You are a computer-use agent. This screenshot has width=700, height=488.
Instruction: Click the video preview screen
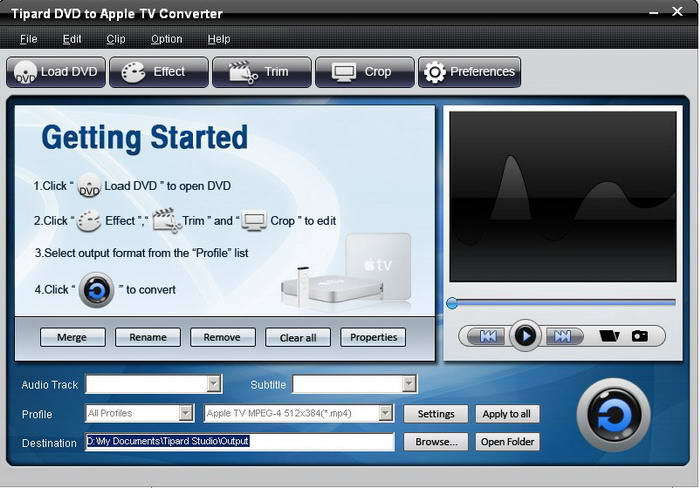click(x=562, y=196)
